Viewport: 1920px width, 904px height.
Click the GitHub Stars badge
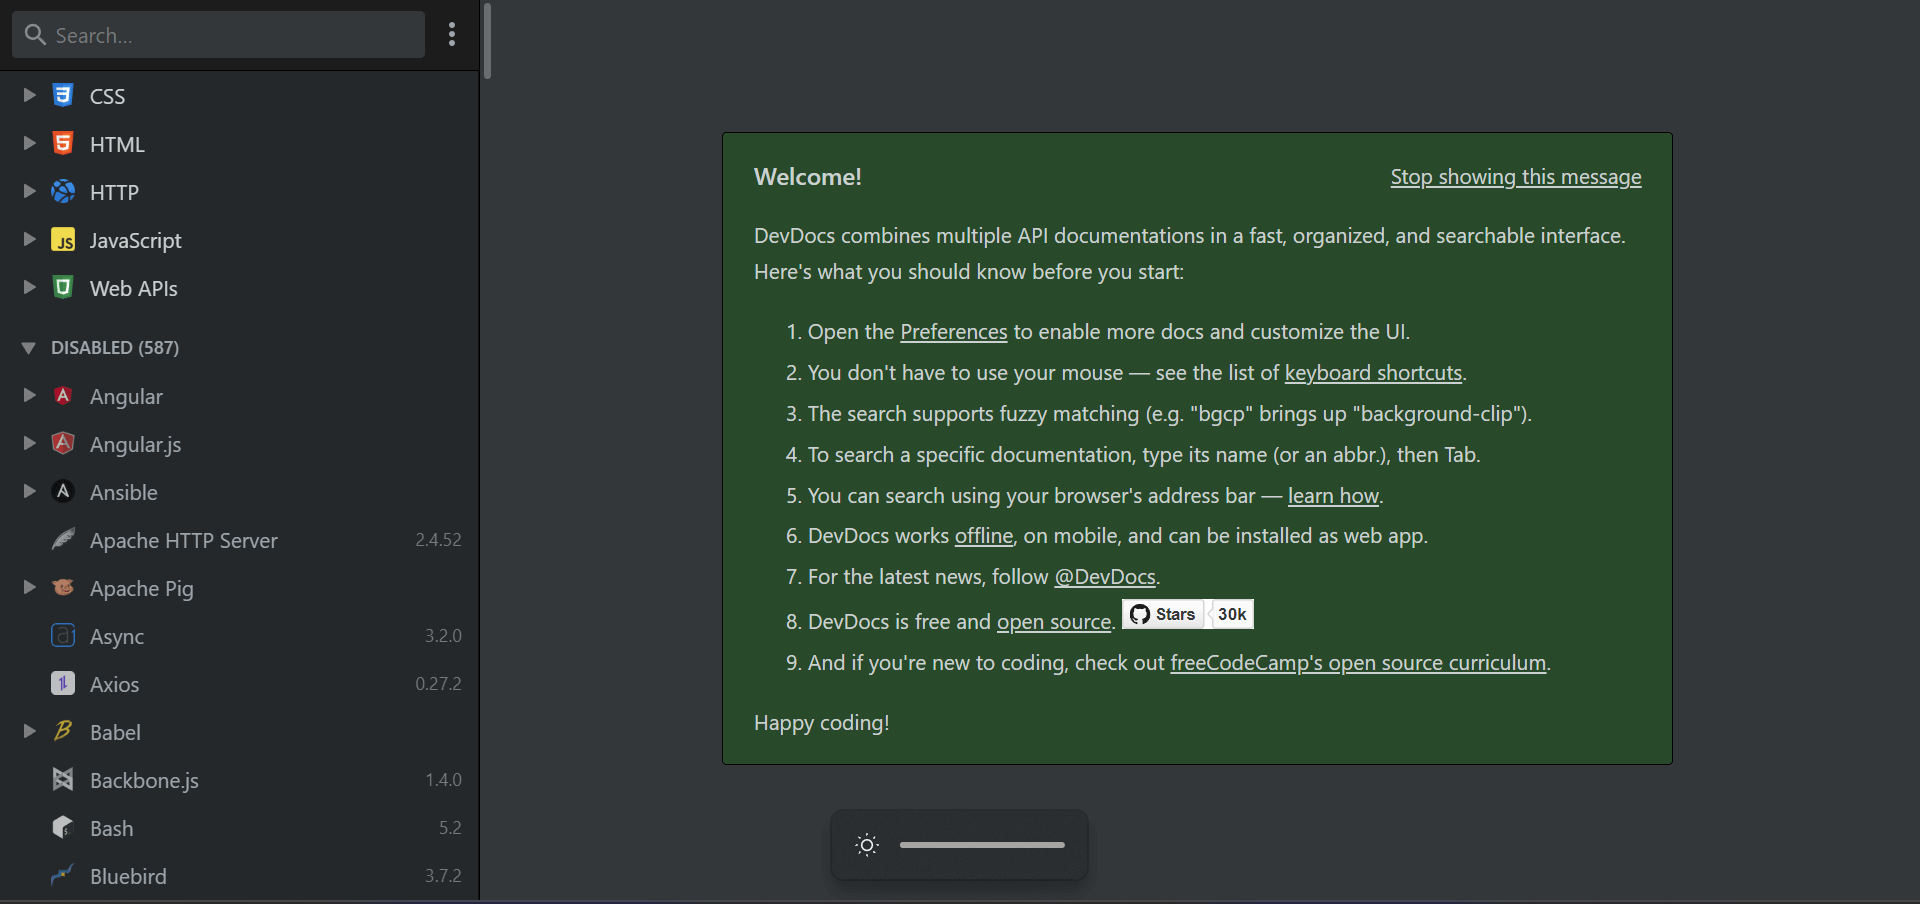point(1187,614)
